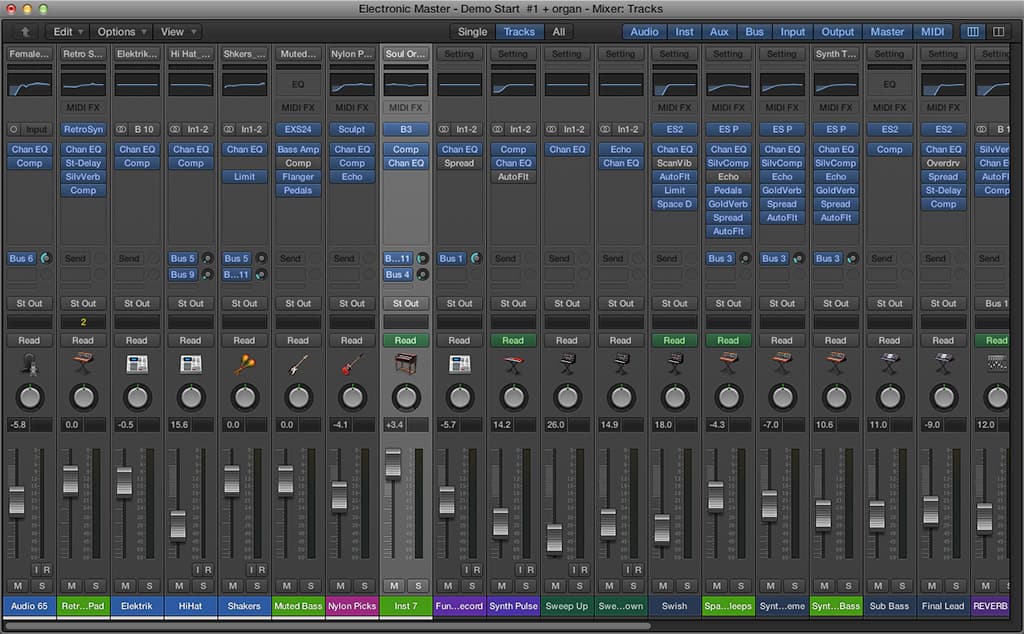Mute the Inst 7 channel

click(x=394, y=586)
